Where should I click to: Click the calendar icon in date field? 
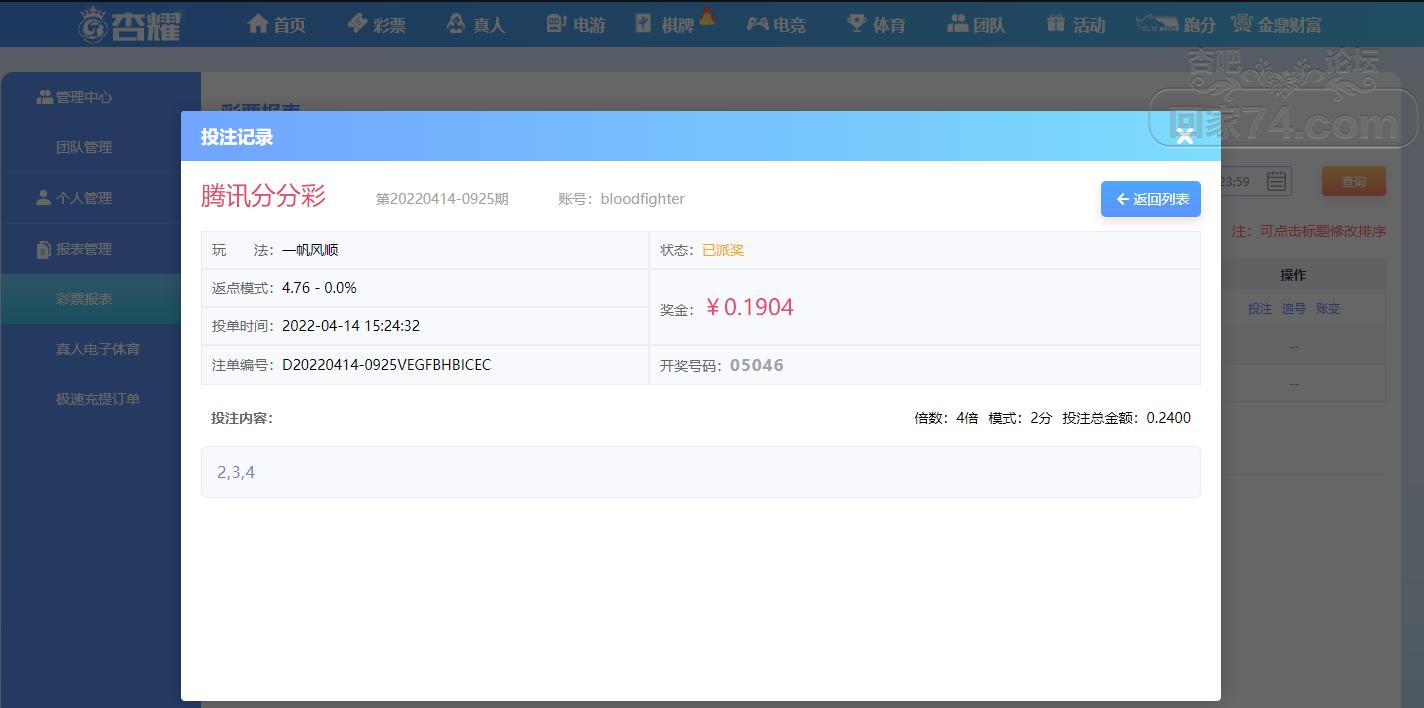[x=1276, y=181]
